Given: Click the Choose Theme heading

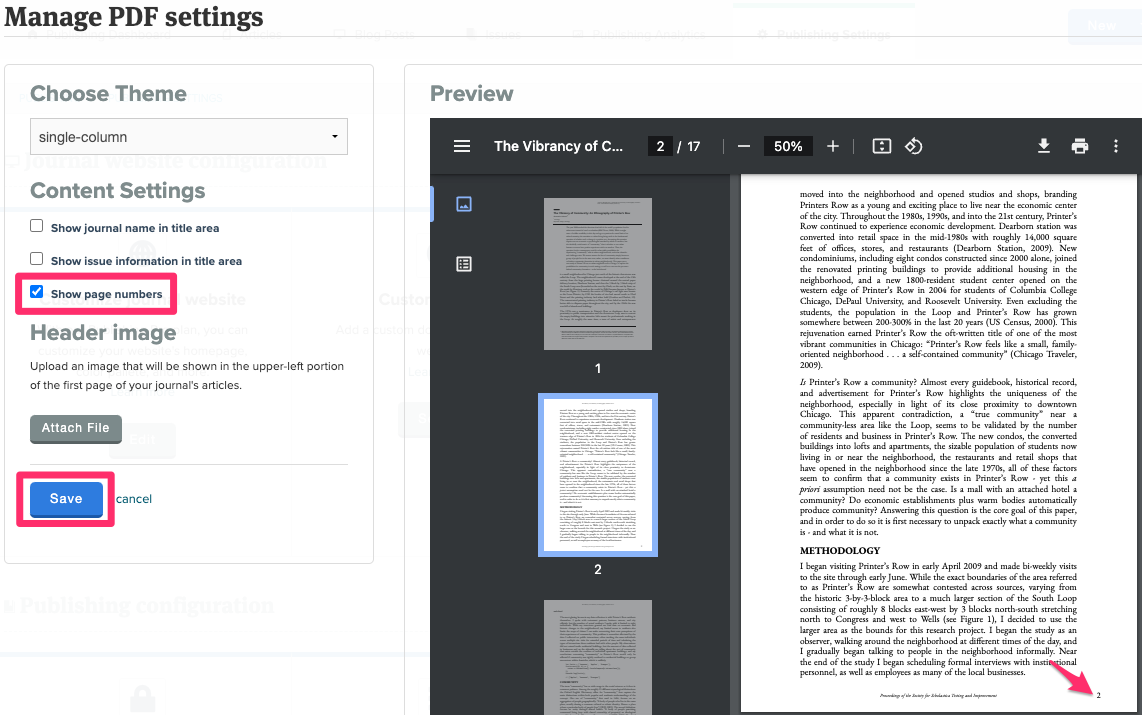Looking at the screenshot, I should [109, 94].
